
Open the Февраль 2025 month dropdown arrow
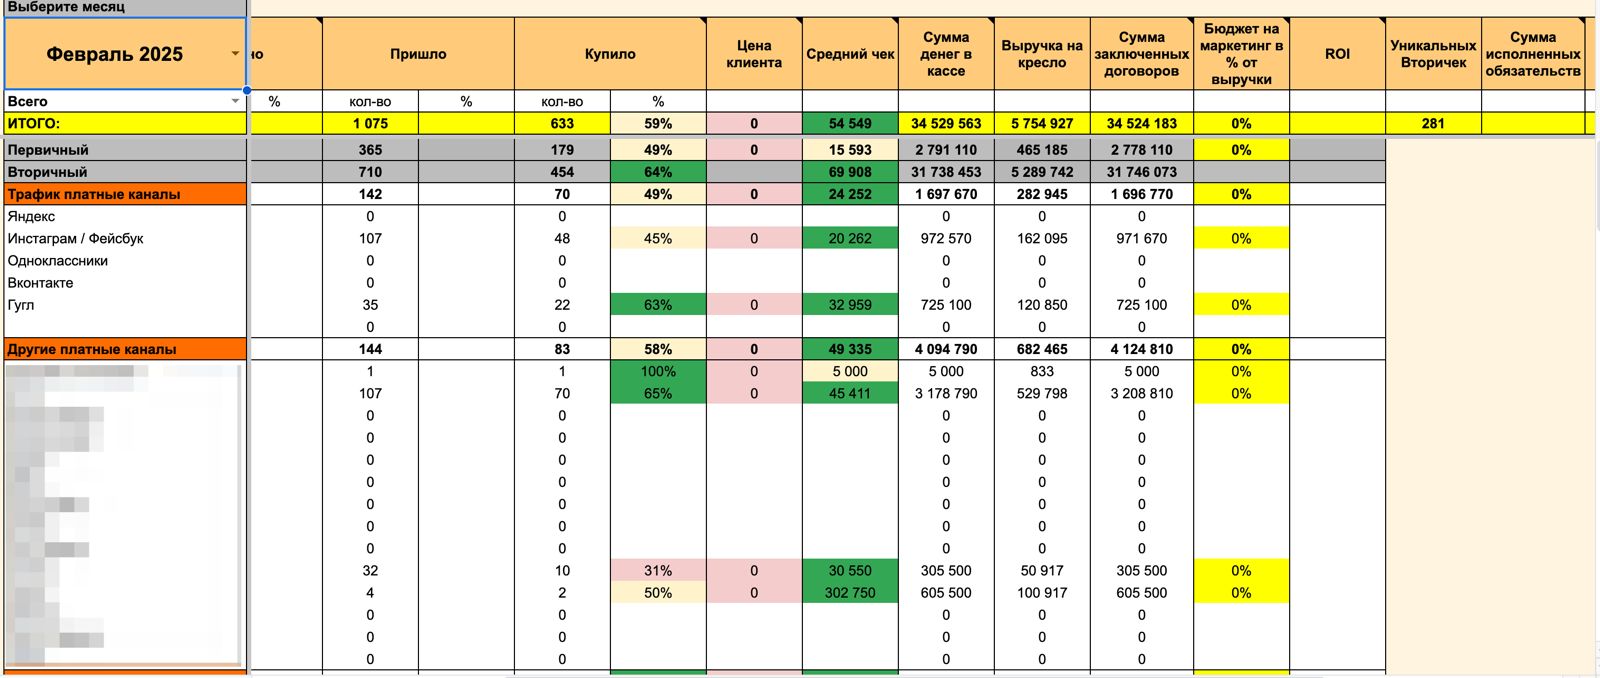click(235, 54)
